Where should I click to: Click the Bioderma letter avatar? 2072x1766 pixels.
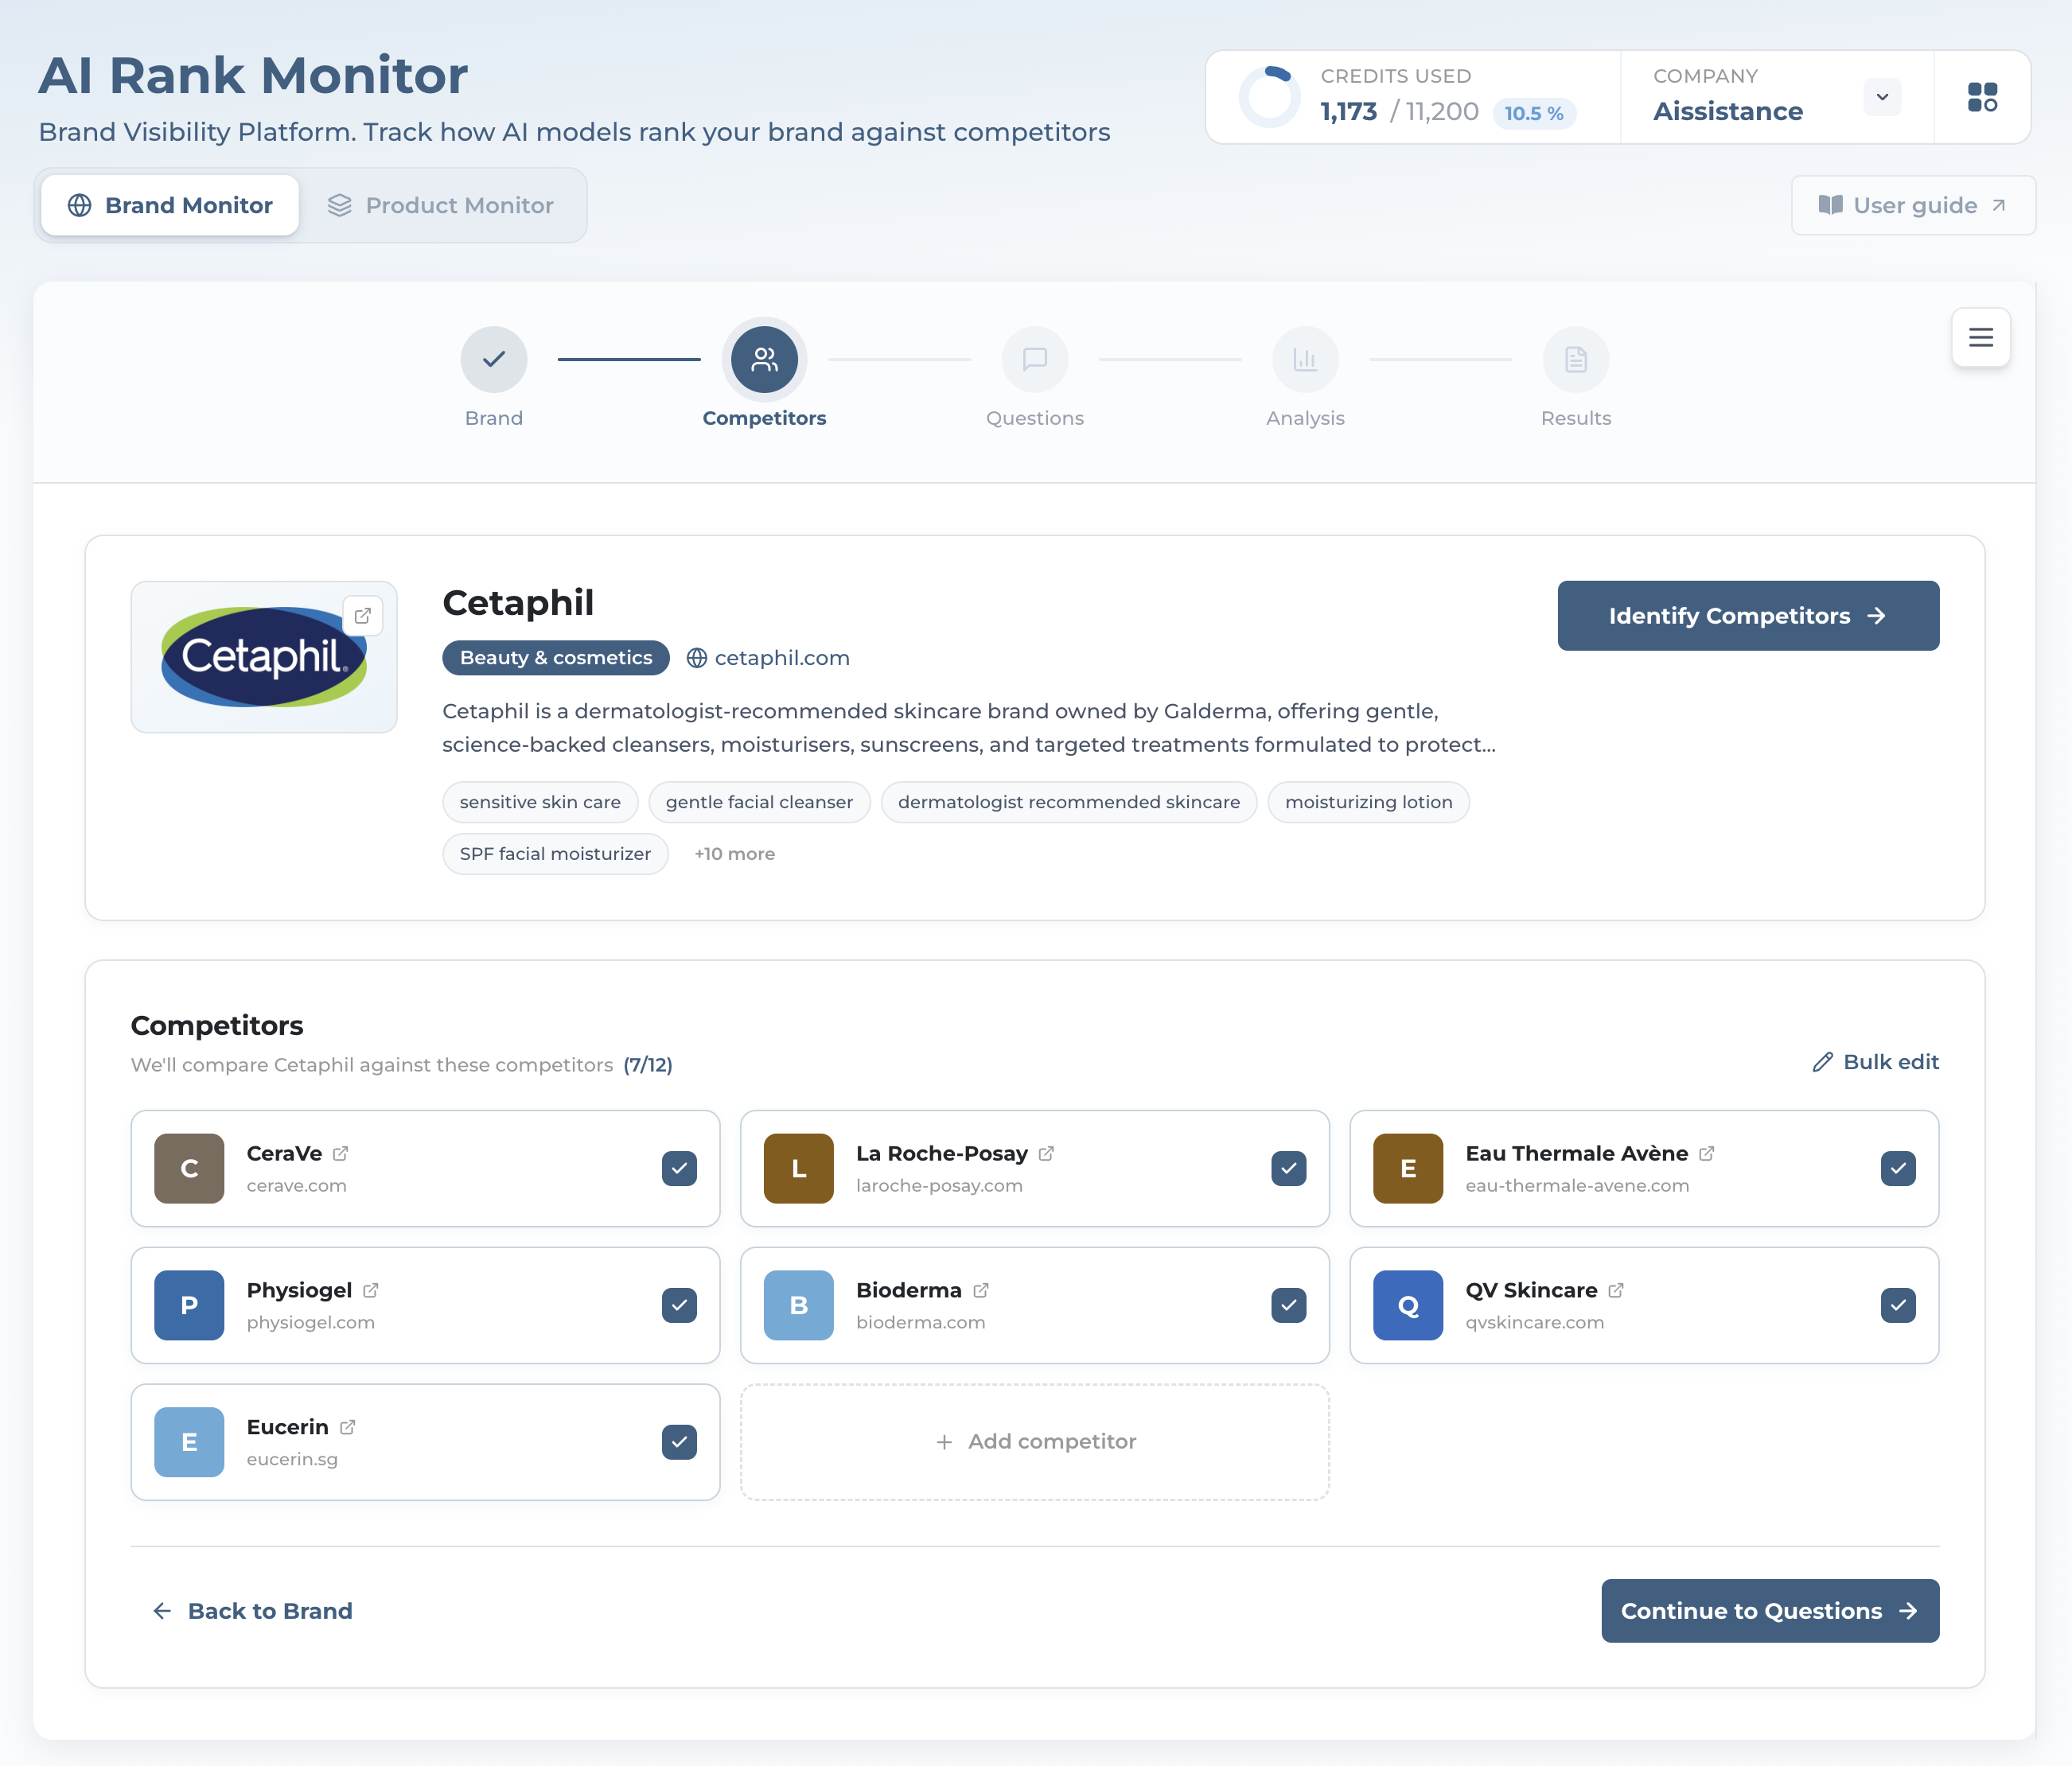(x=799, y=1305)
